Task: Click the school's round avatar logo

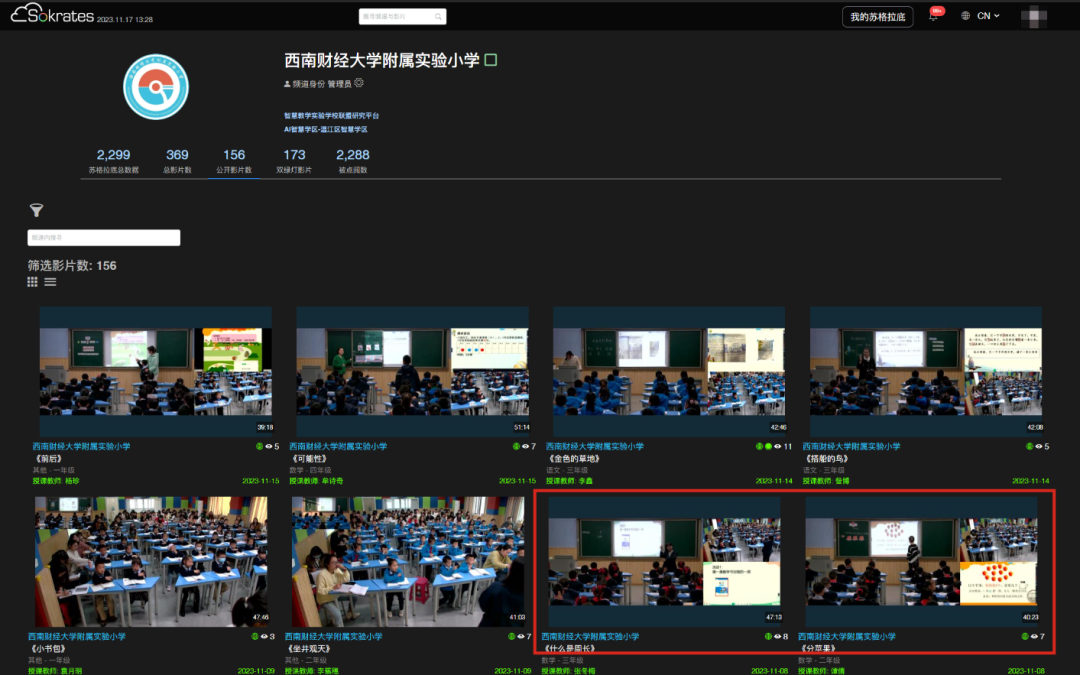Action: point(156,87)
